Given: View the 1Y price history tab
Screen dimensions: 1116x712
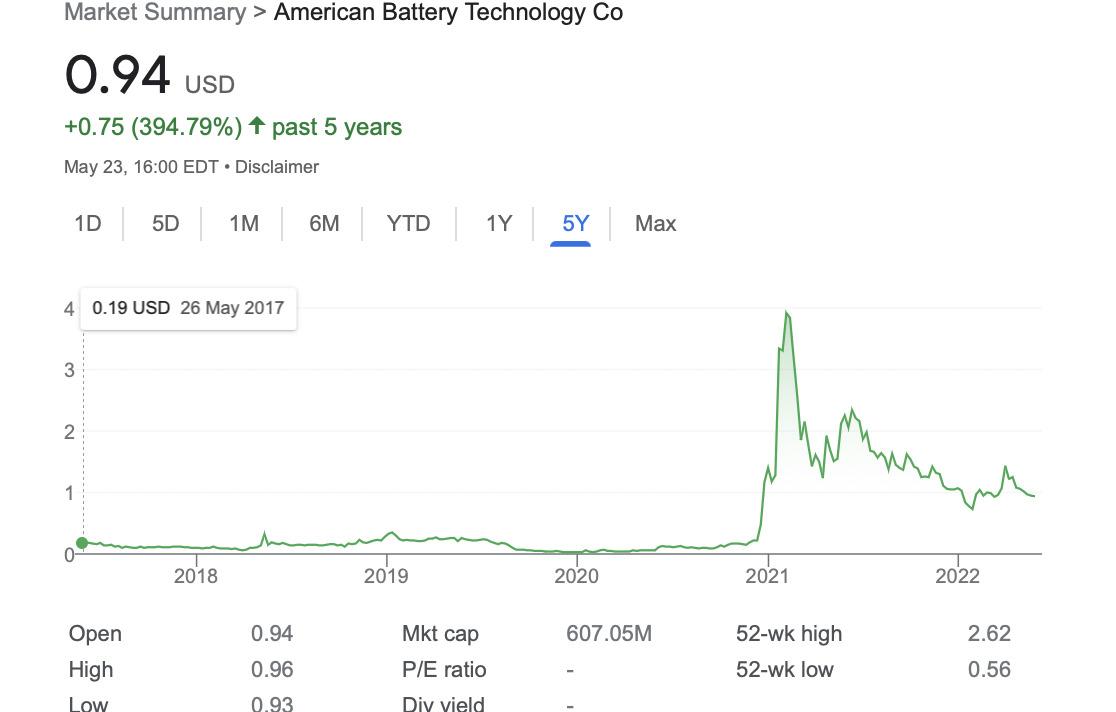Looking at the screenshot, I should point(499,224).
